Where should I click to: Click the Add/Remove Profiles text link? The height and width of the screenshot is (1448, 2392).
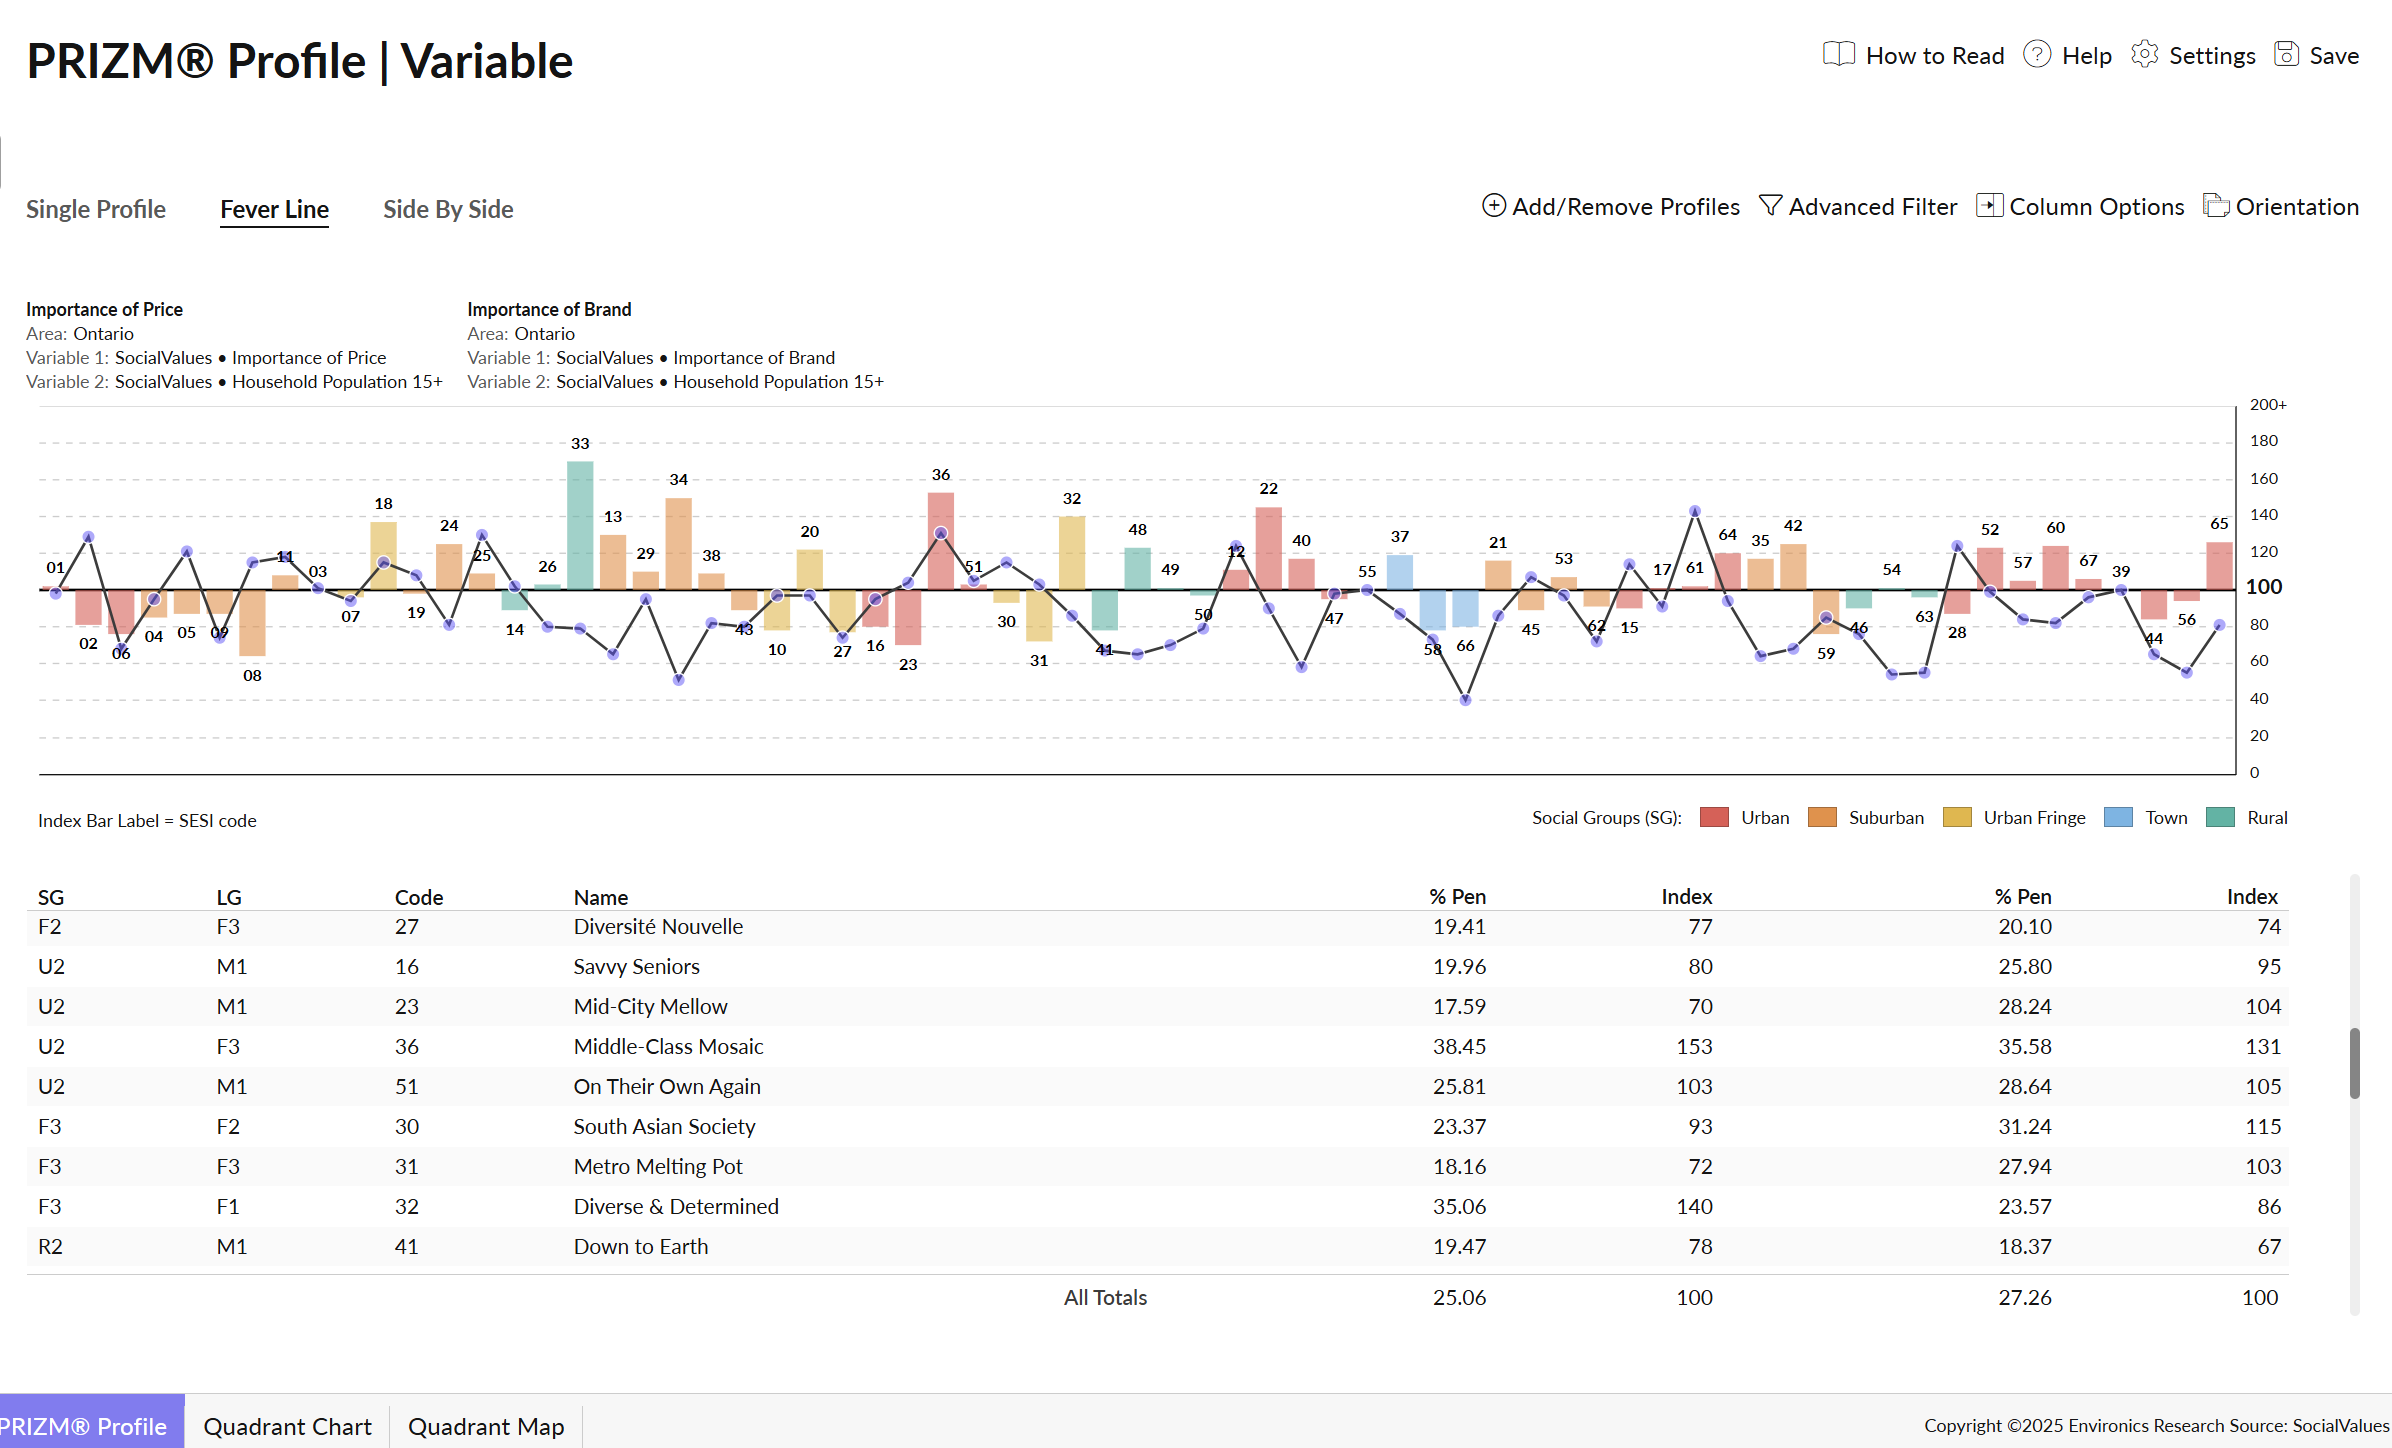point(1624,206)
